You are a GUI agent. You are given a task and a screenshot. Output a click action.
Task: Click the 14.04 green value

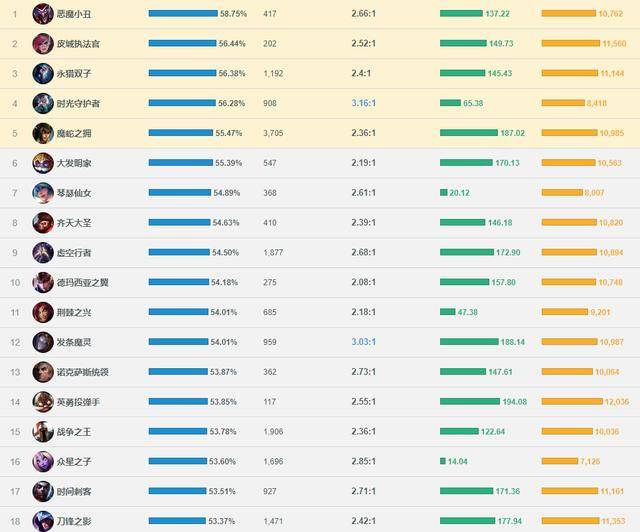[x=458, y=461]
